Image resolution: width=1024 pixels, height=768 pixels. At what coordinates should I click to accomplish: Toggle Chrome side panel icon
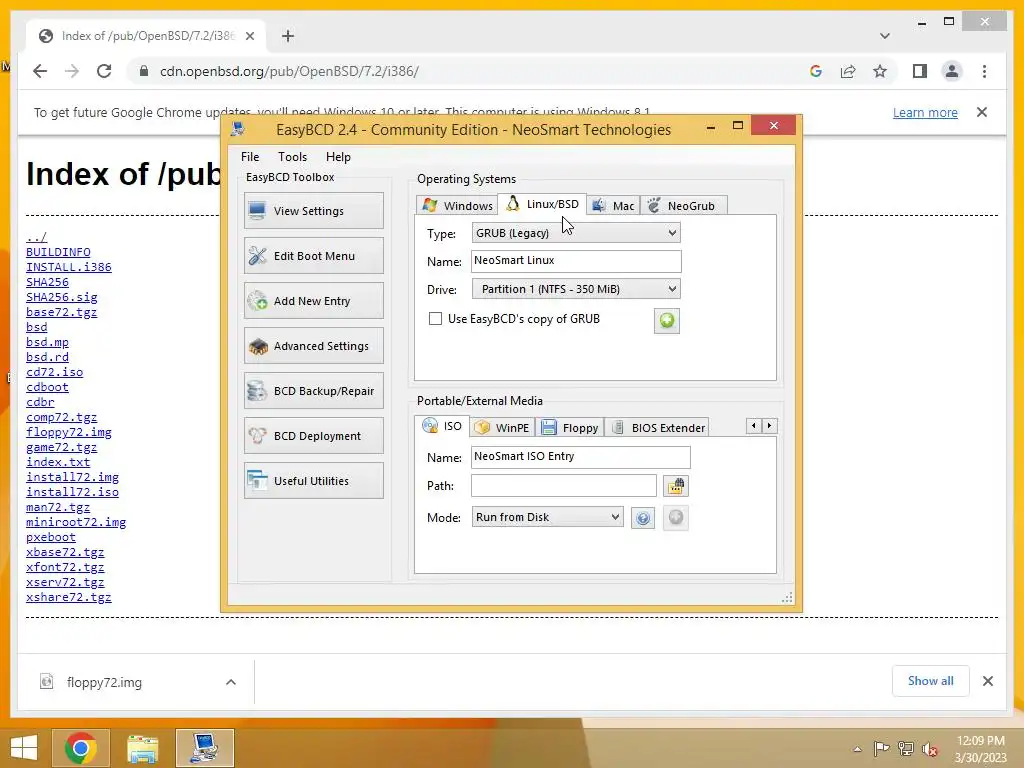(920, 71)
